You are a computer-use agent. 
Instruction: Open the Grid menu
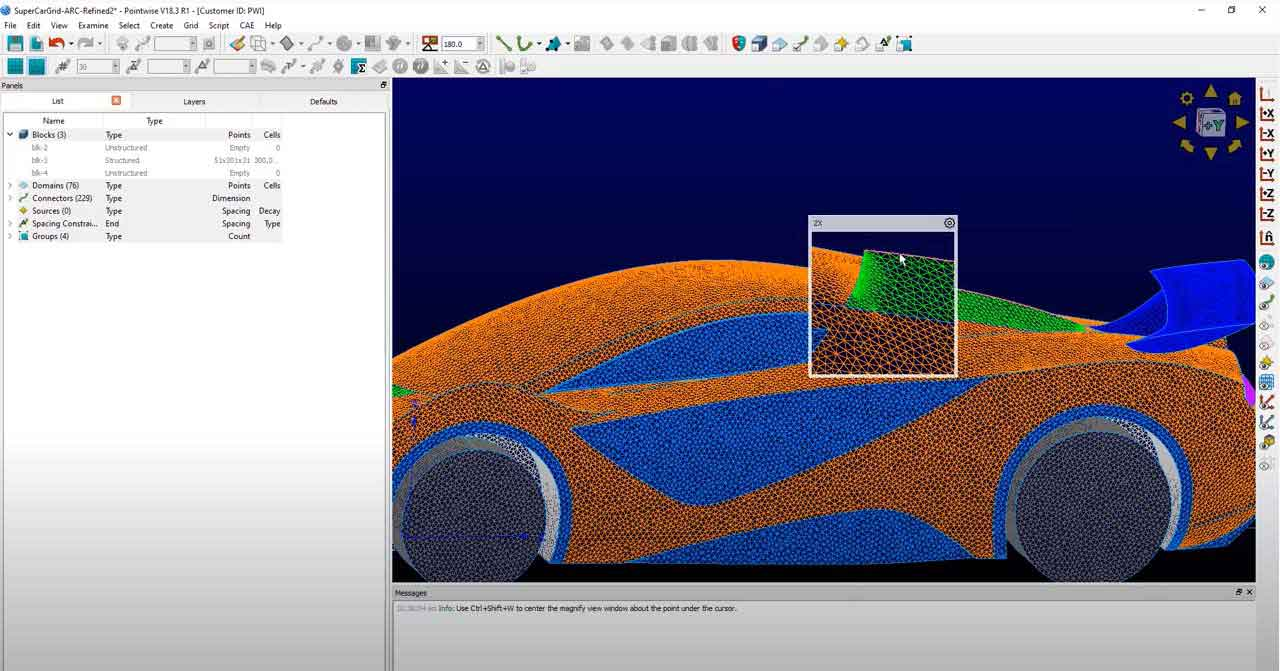click(190, 25)
